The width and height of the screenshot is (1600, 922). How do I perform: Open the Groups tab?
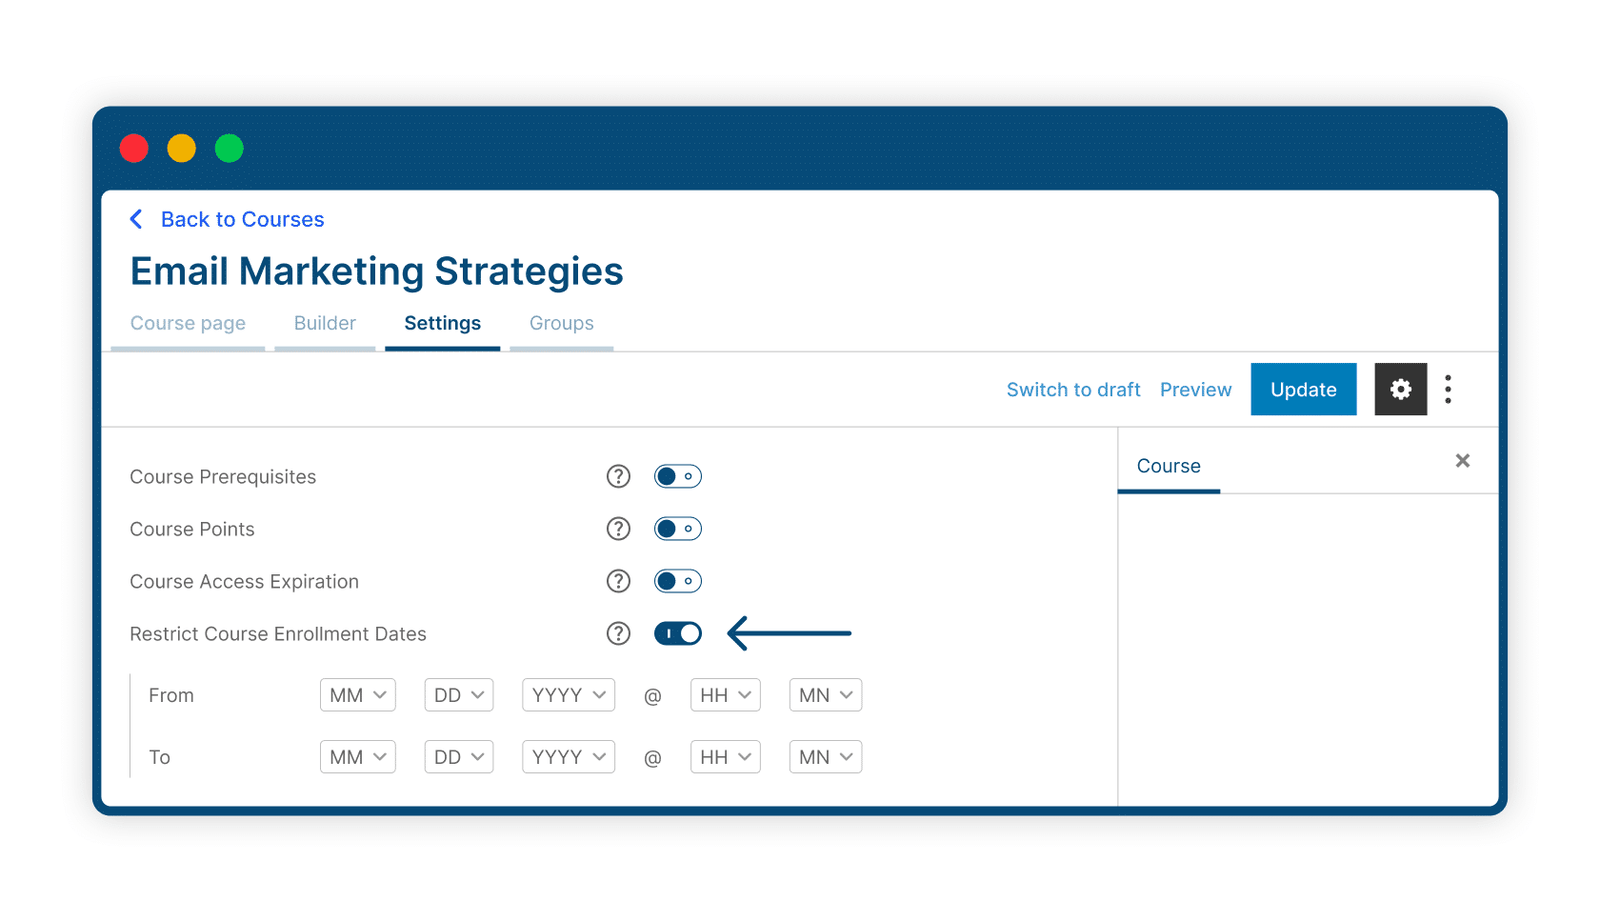[561, 324]
